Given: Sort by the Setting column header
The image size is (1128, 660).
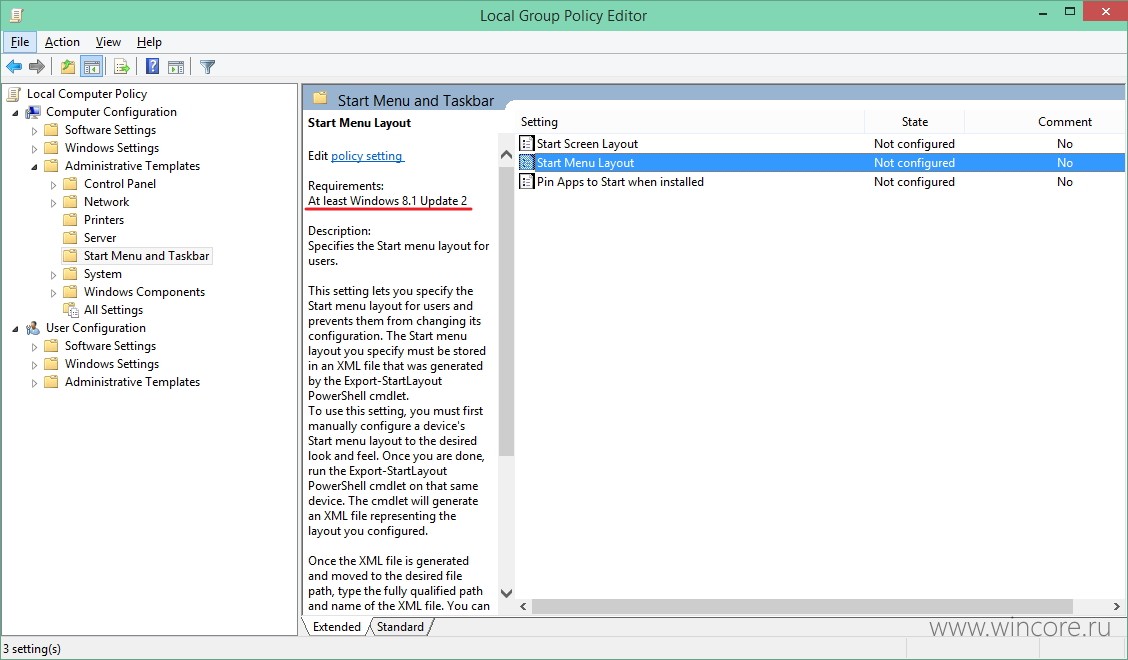Looking at the screenshot, I should coord(690,122).
